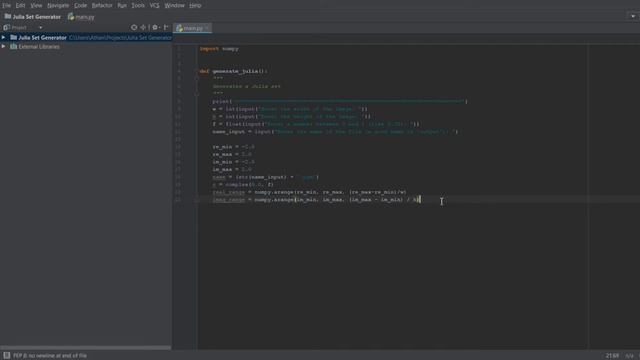Open the Refactor menu
The width and height of the screenshot is (640, 360).
[102, 5]
